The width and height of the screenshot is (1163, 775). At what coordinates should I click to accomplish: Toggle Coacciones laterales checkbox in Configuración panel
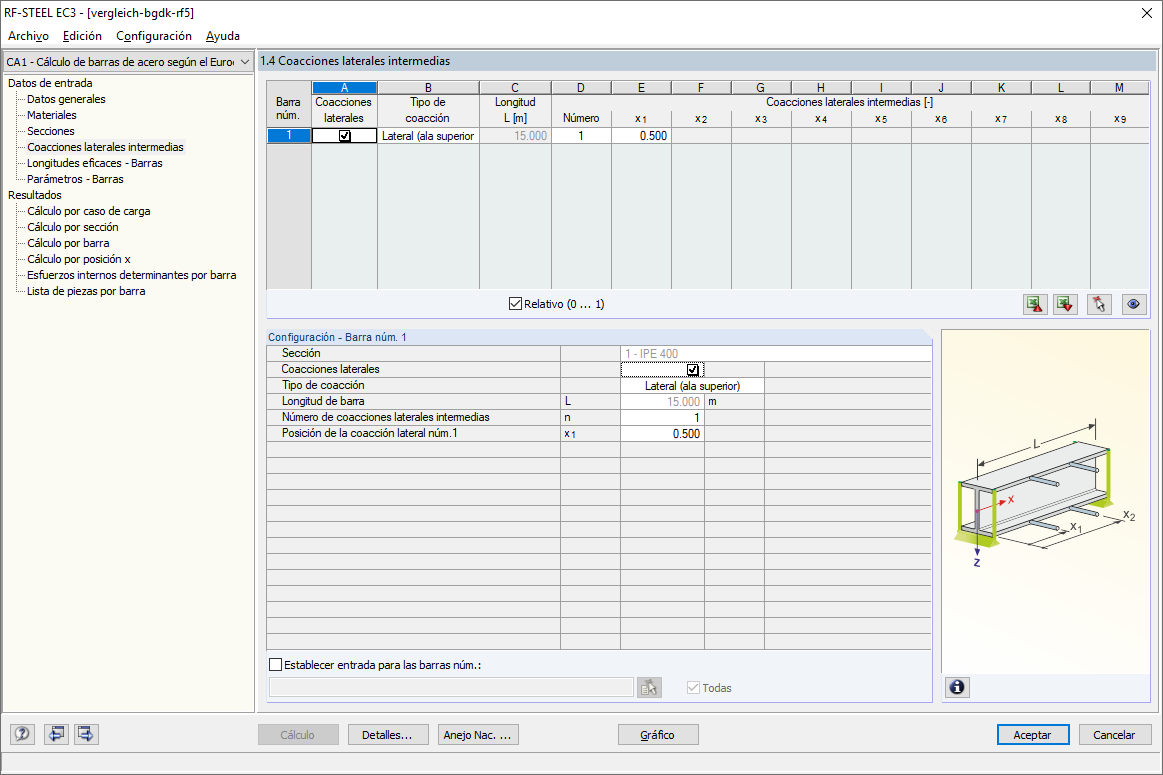click(x=692, y=369)
